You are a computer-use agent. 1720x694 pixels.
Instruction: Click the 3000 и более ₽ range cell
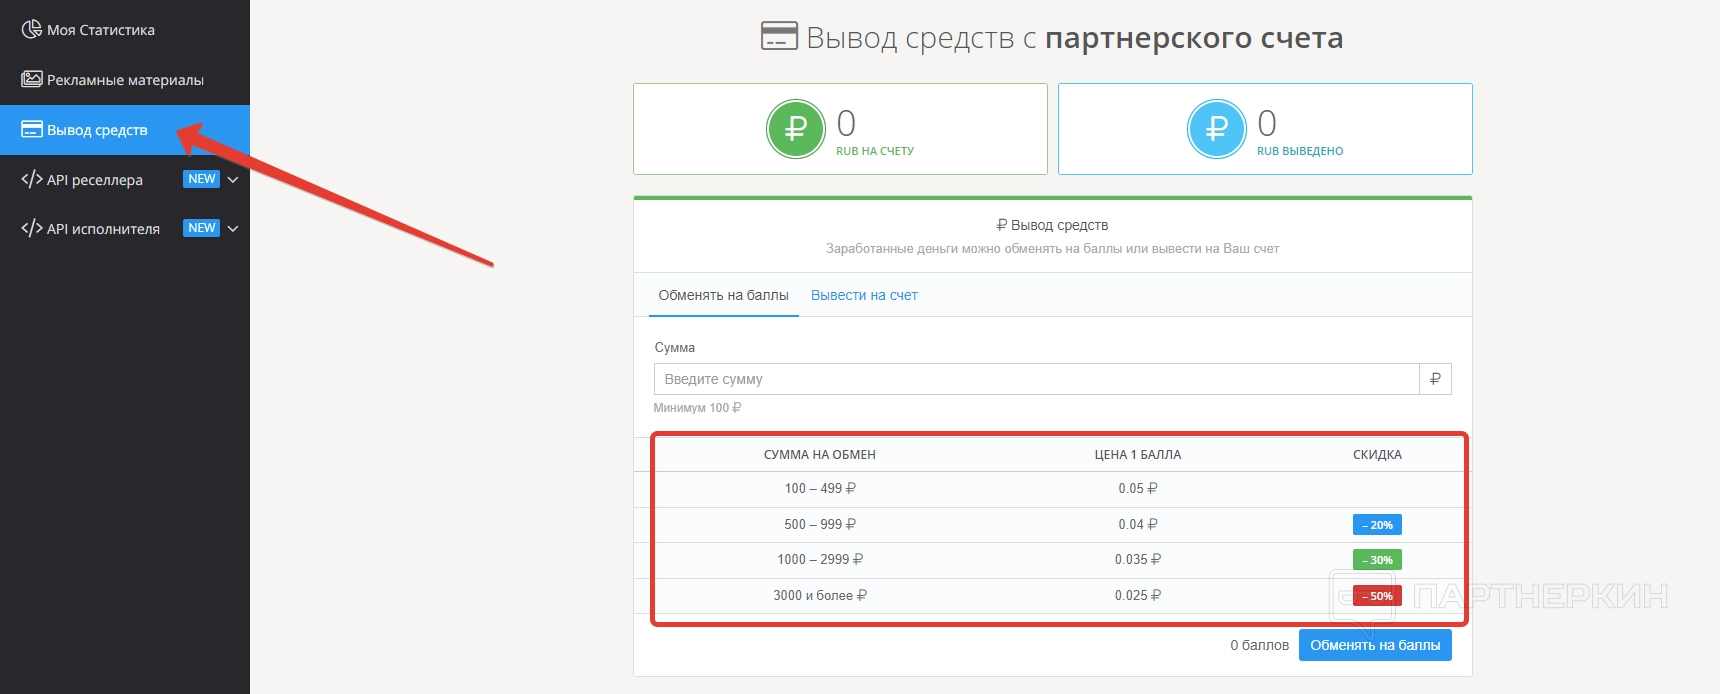pos(820,595)
